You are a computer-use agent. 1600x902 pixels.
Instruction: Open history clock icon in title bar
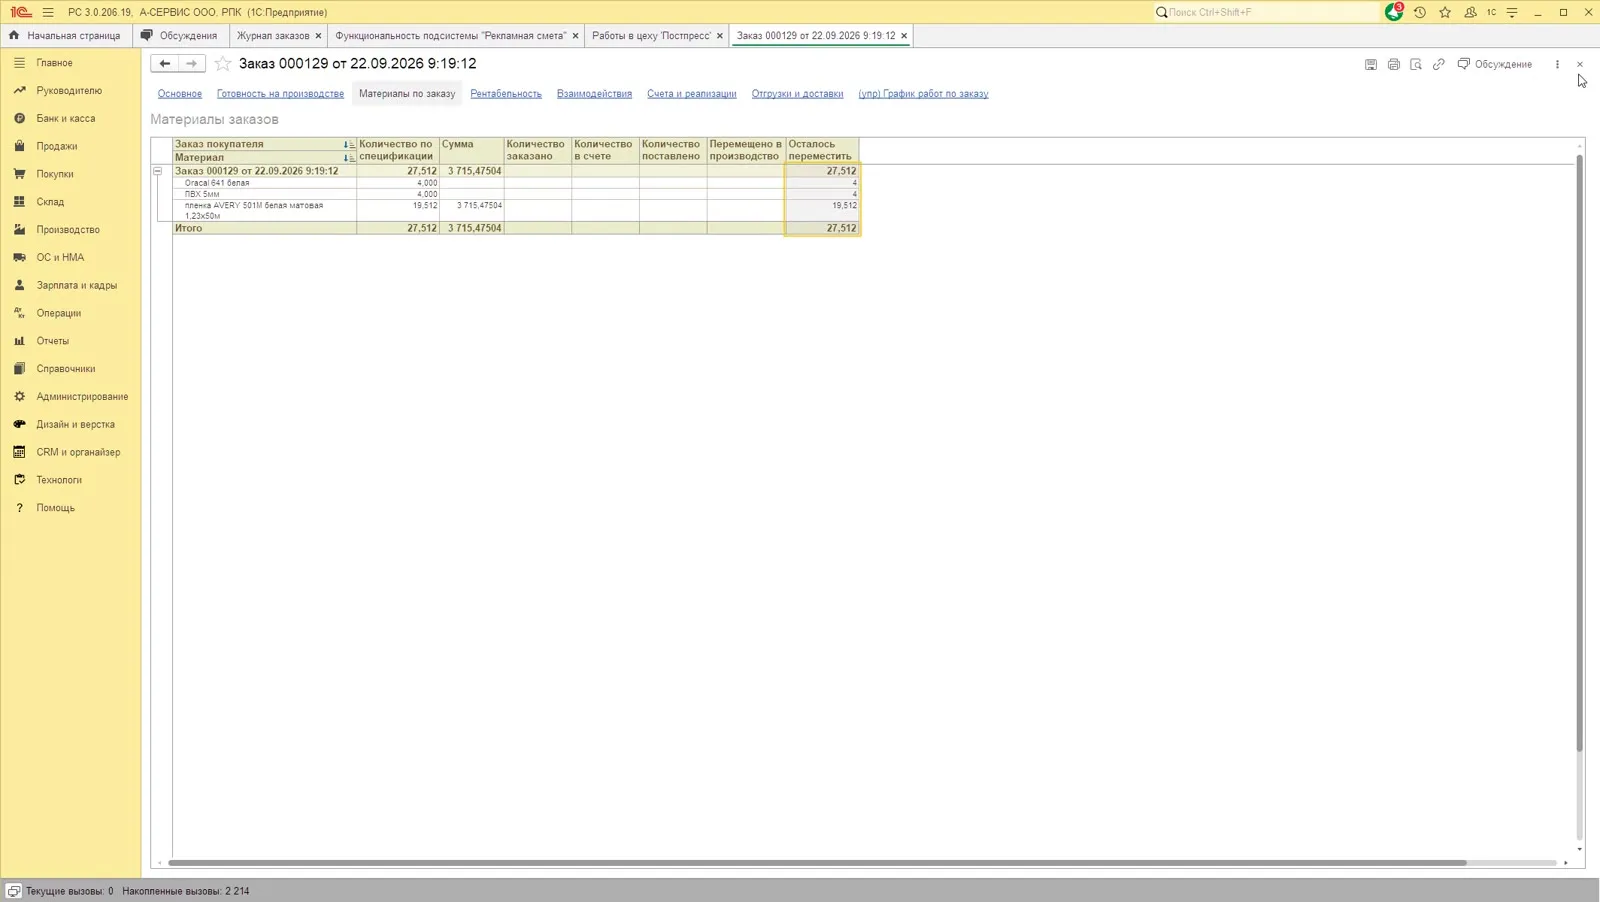click(1419, 12)
